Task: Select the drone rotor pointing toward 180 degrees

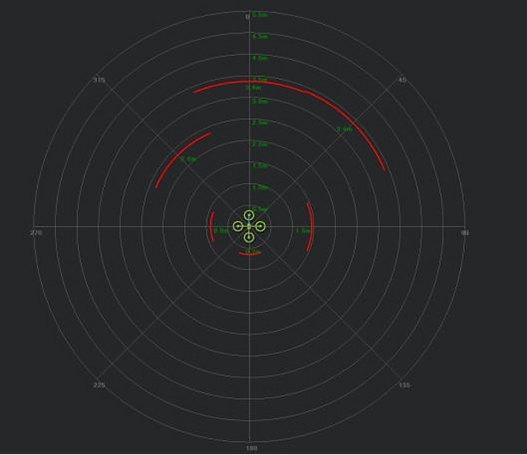Action: coord(249,238)
